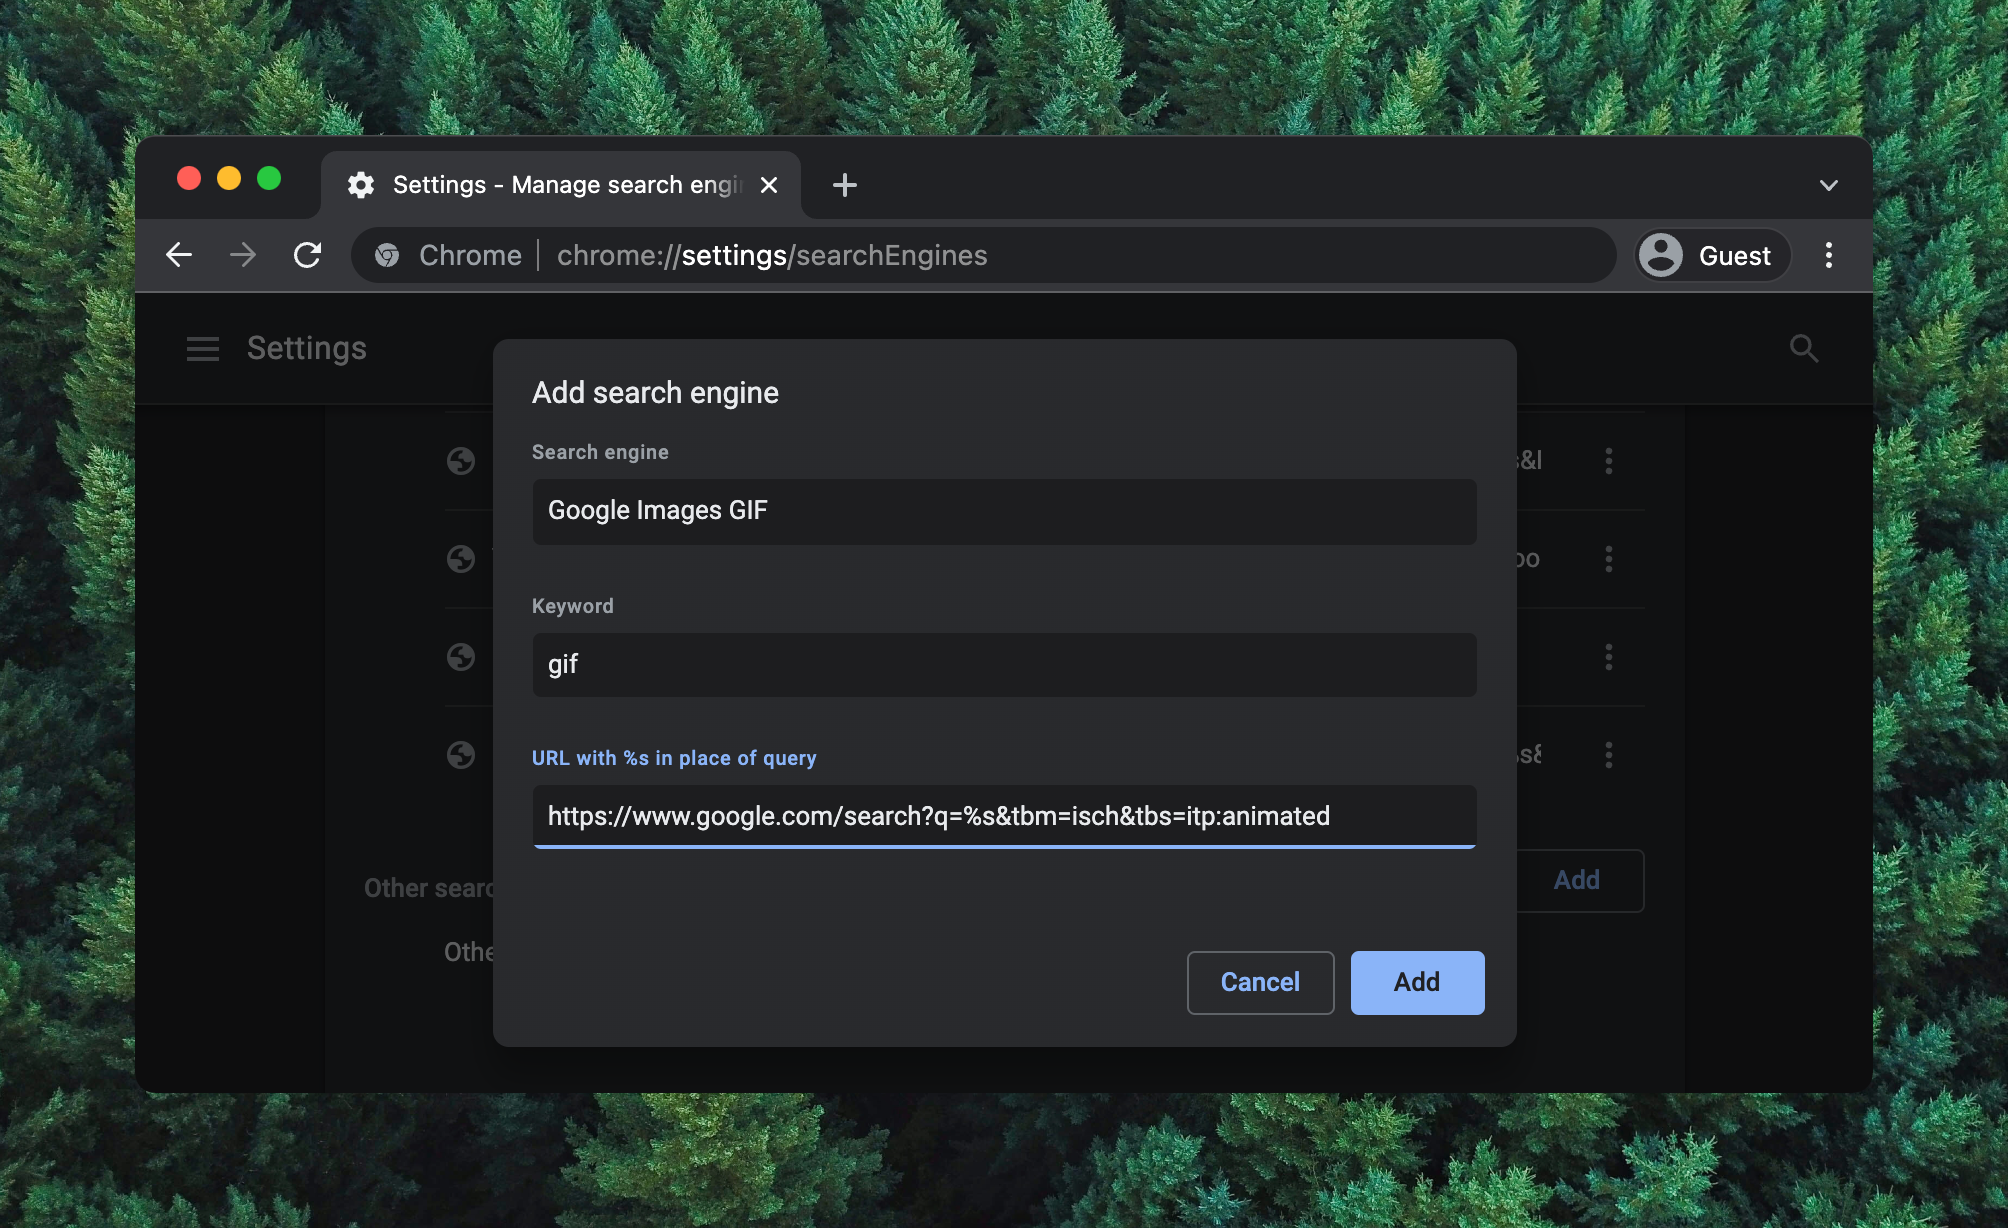Click the globe icon of second engine row
2008x1228 pixels.
point(461,559)
